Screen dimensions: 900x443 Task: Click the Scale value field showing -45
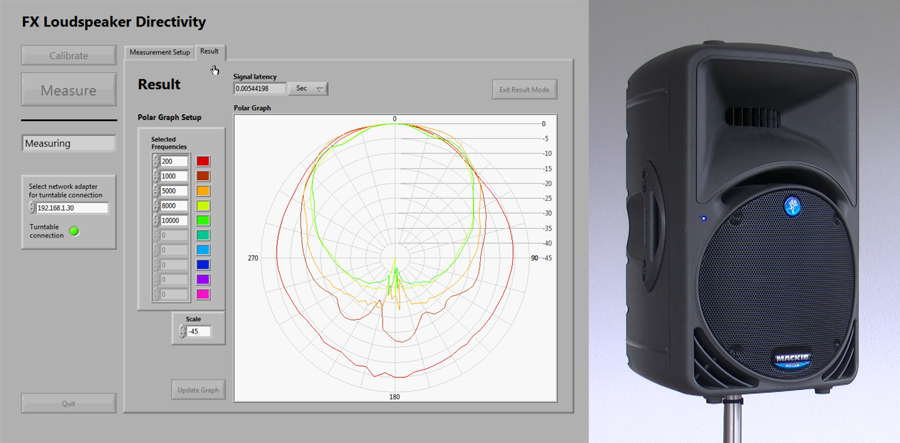198,331
